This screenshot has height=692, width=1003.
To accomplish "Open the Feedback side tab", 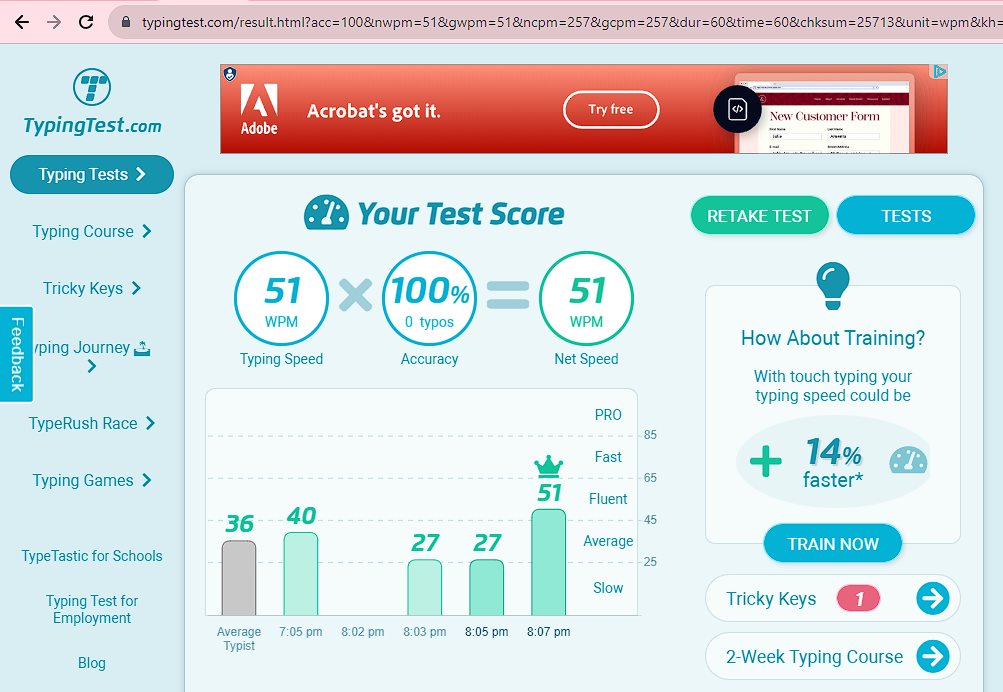I will pos(17,354).
